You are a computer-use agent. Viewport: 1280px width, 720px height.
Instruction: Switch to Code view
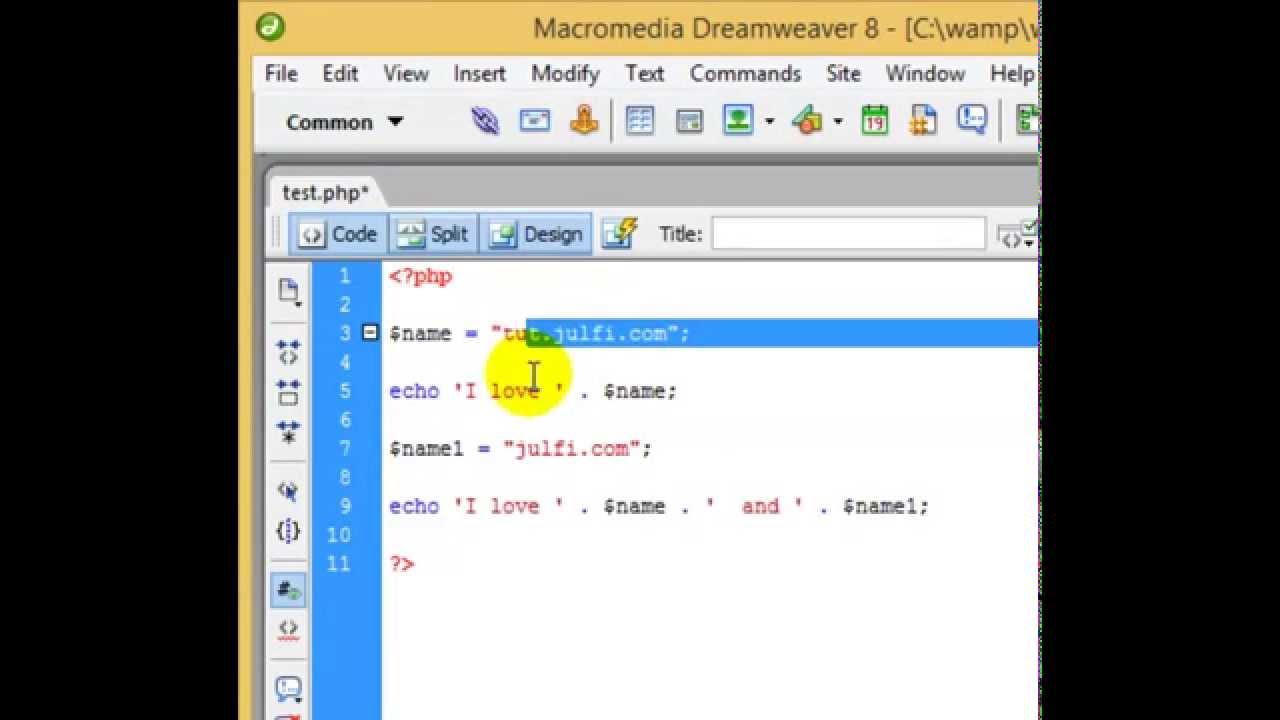click(x=339, y=234)
